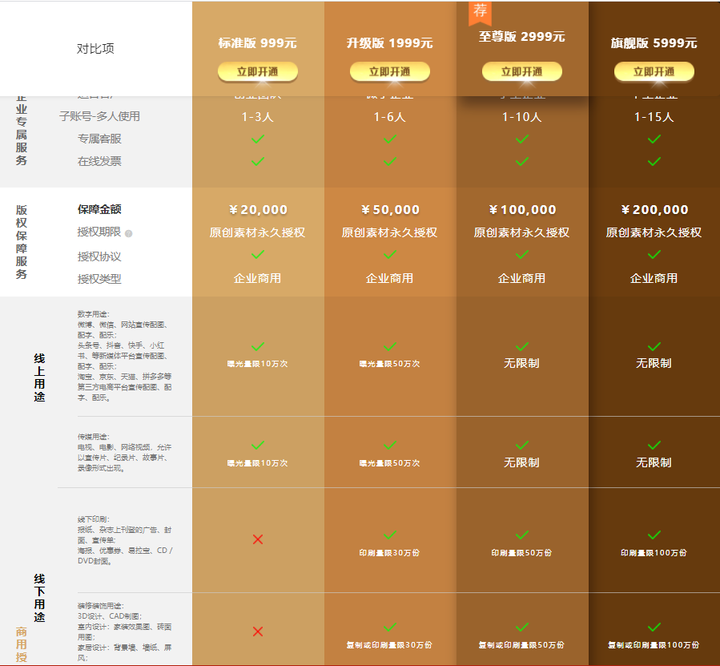Image resolution: width=720 pixels, height=666 pixels.
Task: Click the 专属客服 row label
Action: [x=100, y=139]
